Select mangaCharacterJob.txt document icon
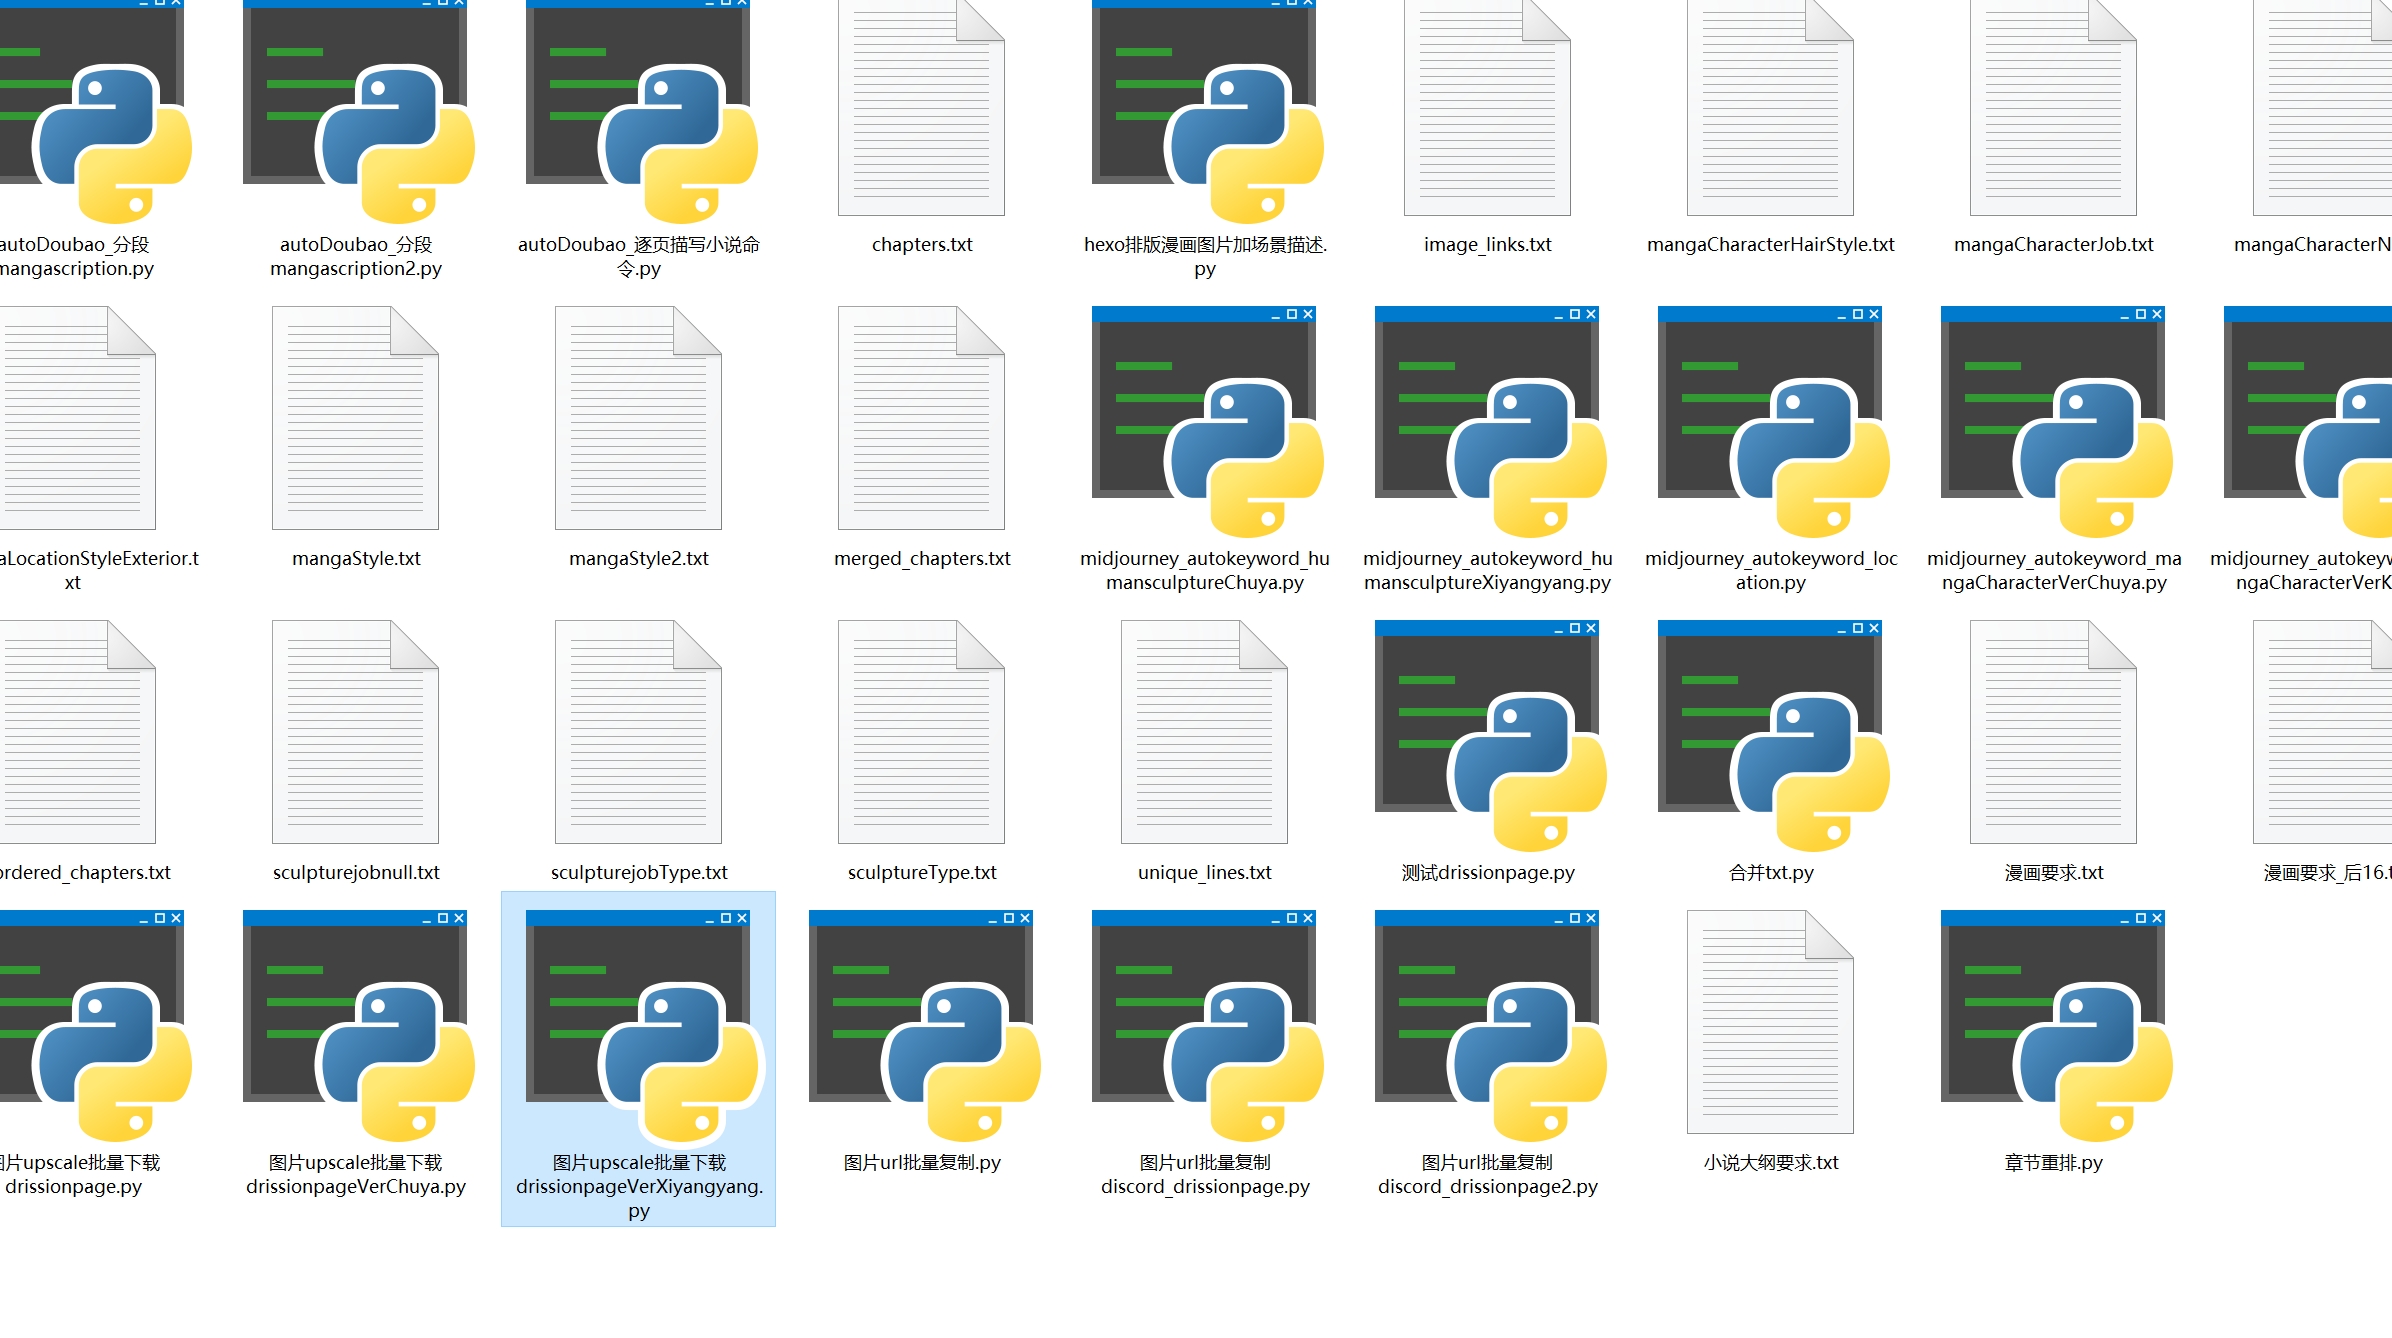Screen dimensions: 2392x1338 pos(2053,107)
